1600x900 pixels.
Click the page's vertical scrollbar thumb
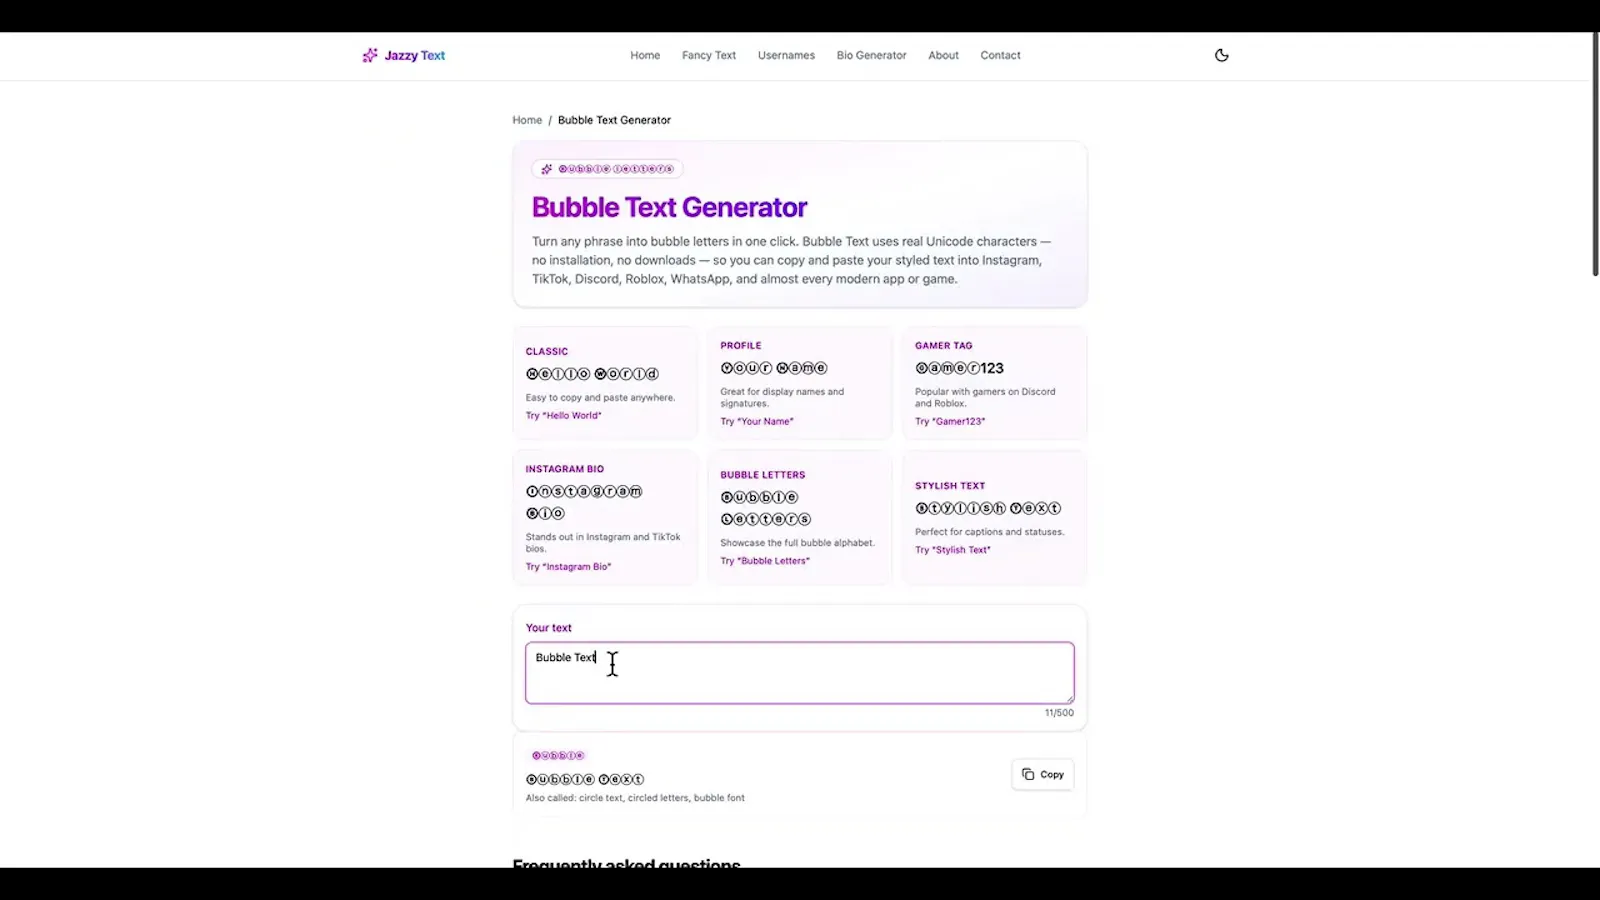pyautogui.click(x=1595, y=154)
